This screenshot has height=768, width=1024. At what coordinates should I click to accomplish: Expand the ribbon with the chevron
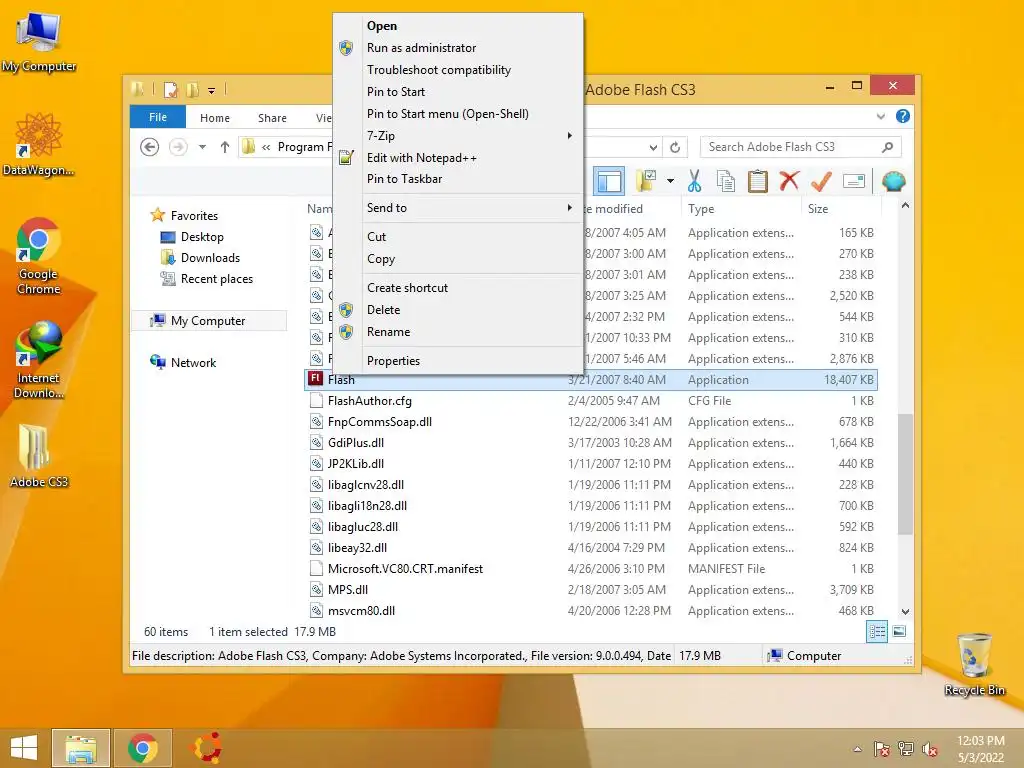(x=880, y=116)
